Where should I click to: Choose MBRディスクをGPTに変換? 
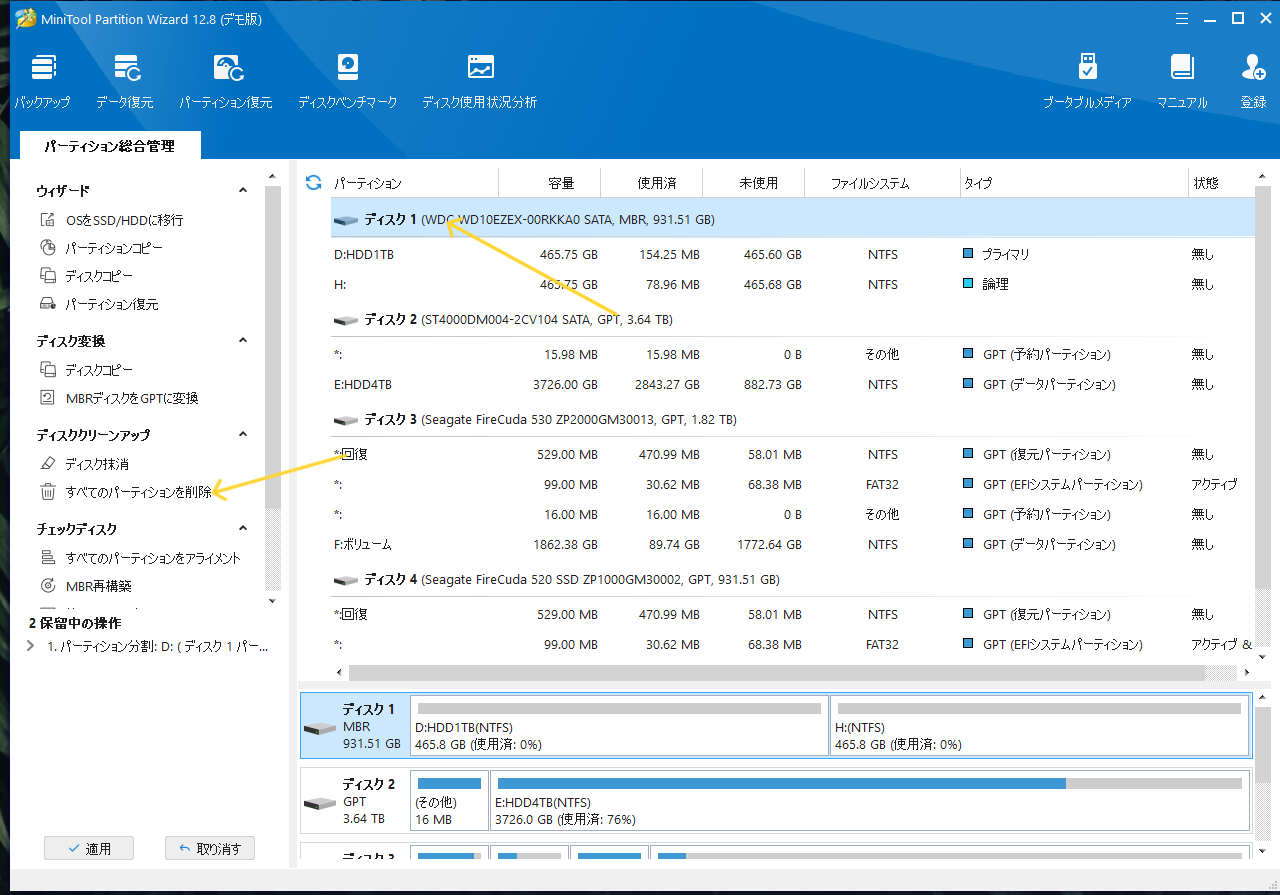(132, 398)
